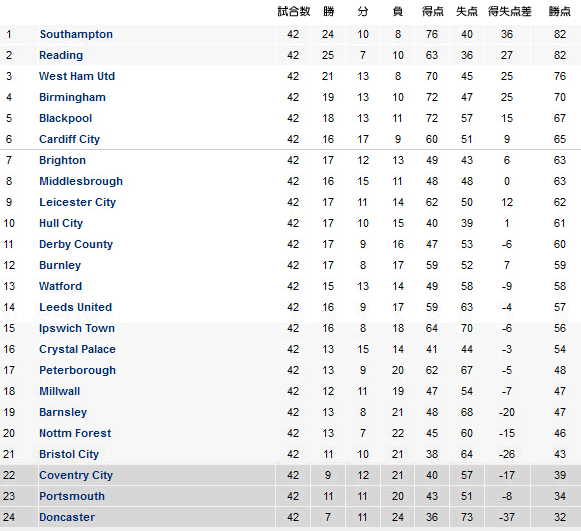Open West Ham Utd team page
This screenshot has width=581, height=531.
77,76
